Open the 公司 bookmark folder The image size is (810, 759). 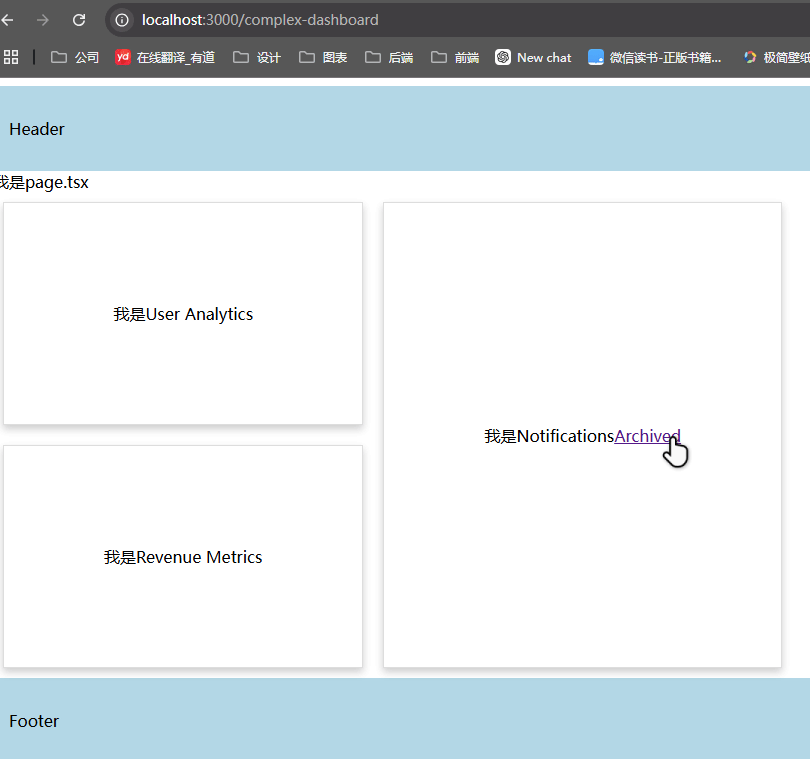click(75, 57)
